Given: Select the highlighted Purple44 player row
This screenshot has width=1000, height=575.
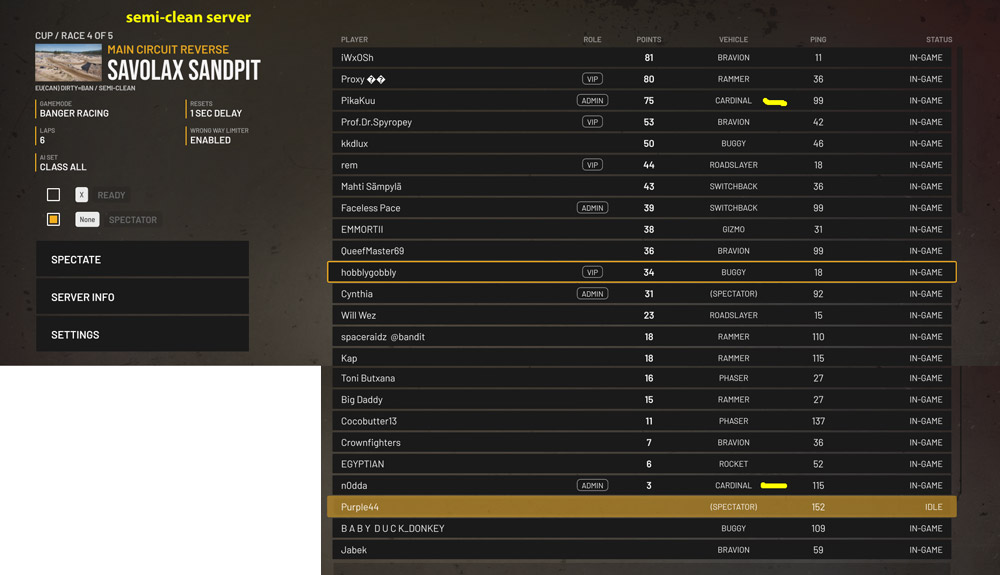Looking at the screenshot, I should 641,507.
